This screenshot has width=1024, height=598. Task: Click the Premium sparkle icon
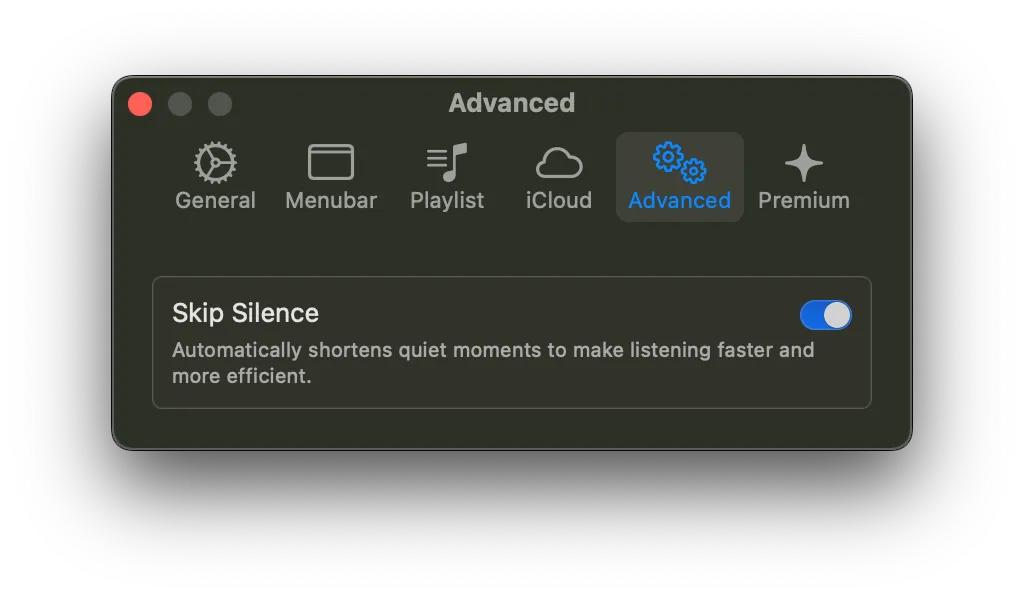click(804, 161)
